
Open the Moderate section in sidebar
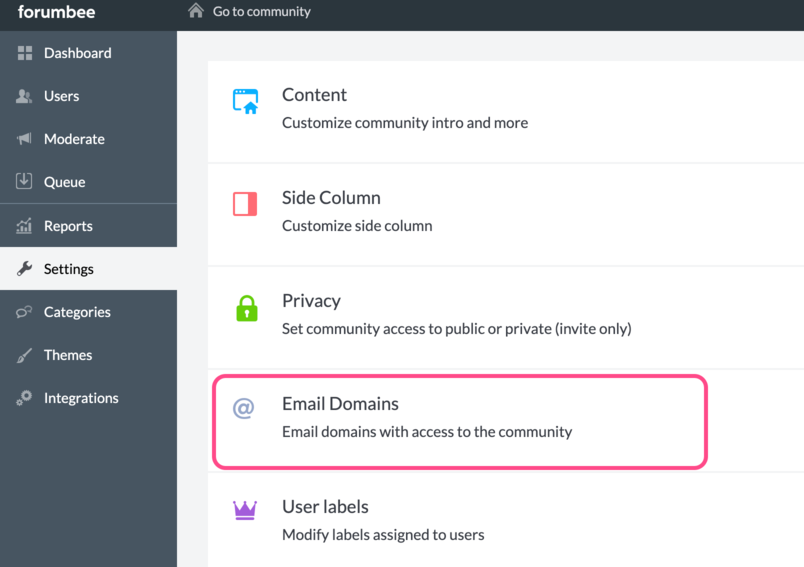88,139
